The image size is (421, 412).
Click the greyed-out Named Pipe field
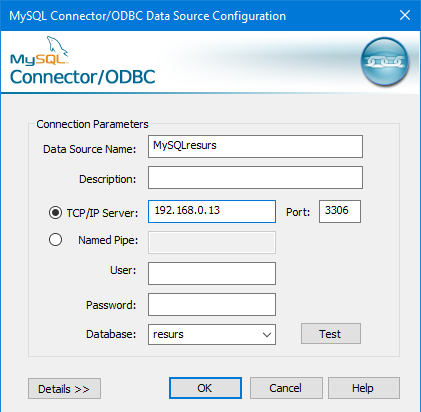click(x=212, y=242)
